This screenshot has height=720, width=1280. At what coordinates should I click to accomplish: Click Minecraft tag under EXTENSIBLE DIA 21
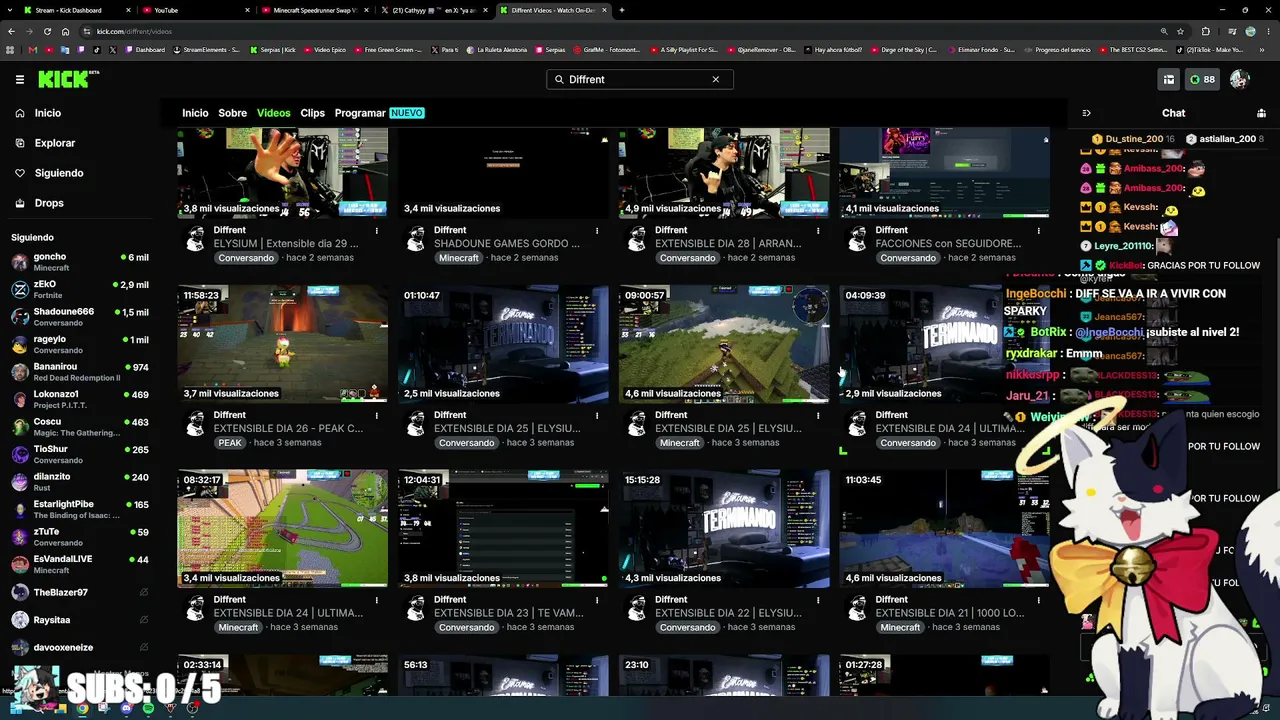point(900,628)
